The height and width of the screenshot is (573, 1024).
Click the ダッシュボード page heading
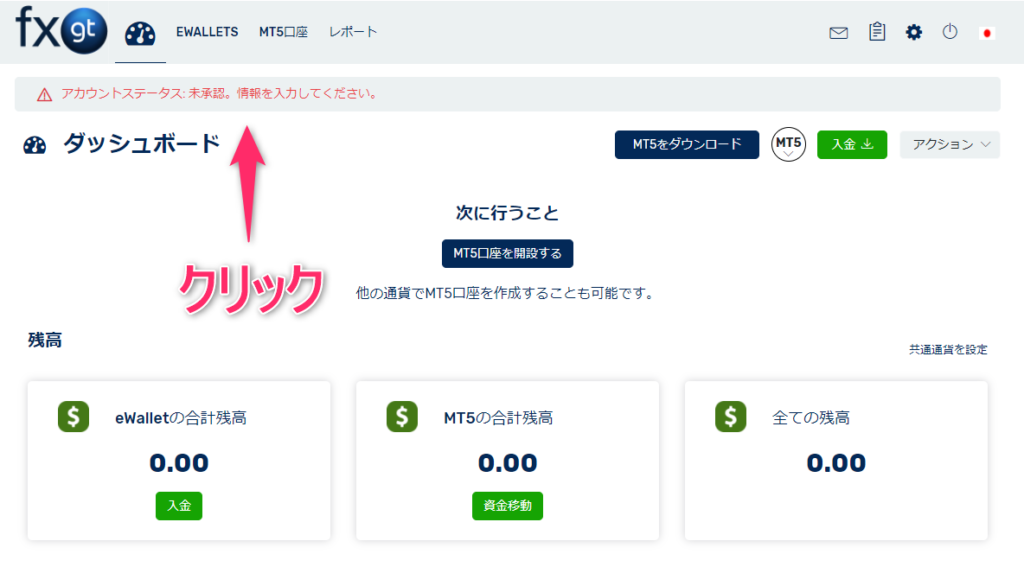[x=142, y=144]
